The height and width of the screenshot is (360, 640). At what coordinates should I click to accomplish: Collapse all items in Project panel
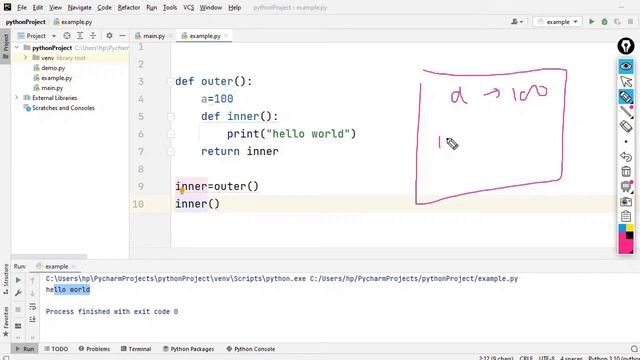pyautogui.click(x=93, y=36)
